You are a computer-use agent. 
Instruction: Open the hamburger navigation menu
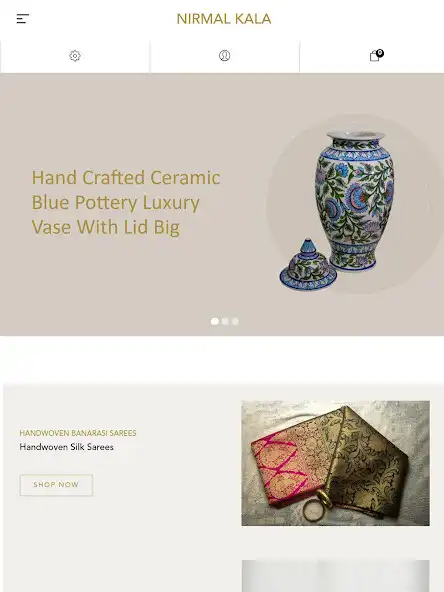point(23,18)
